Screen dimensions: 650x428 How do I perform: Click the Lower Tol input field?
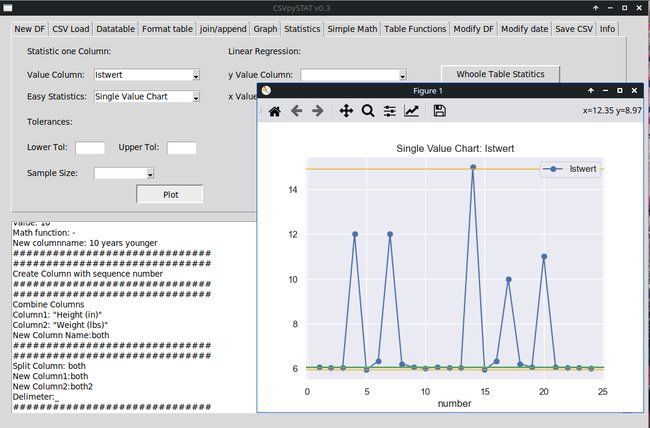(x=90, y=148)
